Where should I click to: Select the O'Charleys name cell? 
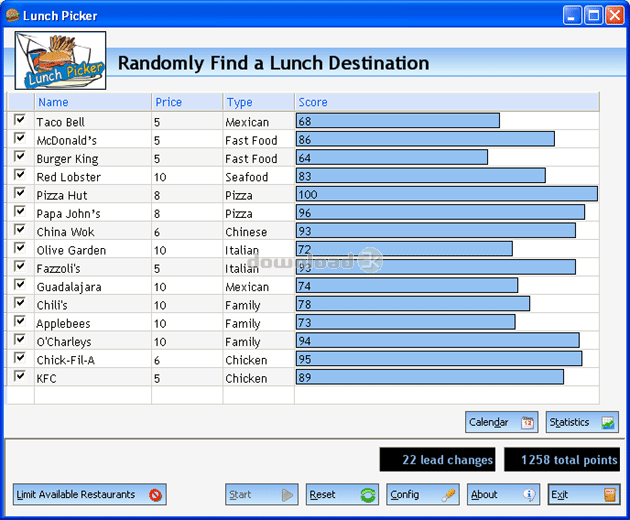point(93,341)
